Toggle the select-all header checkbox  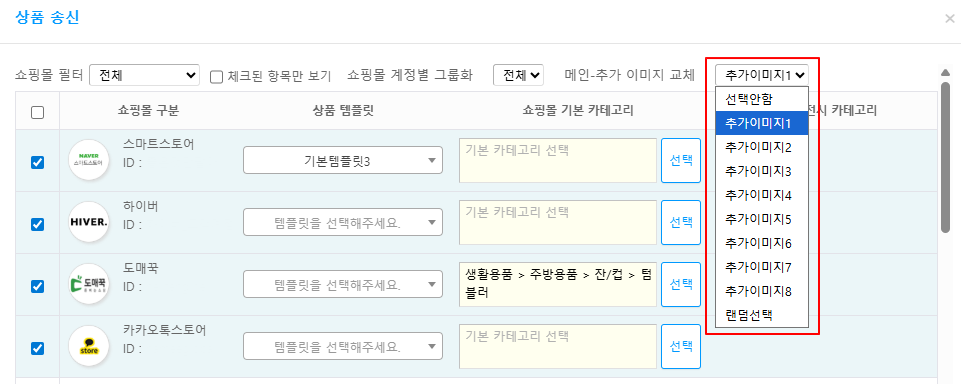(x=37, y=112)
